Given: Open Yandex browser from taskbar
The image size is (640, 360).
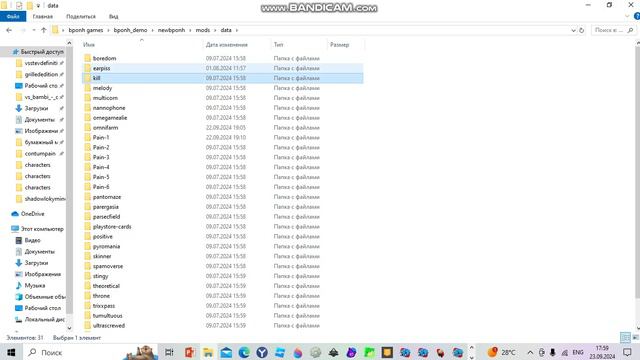Looking at the screenshot, I should (x=262, y=352).
